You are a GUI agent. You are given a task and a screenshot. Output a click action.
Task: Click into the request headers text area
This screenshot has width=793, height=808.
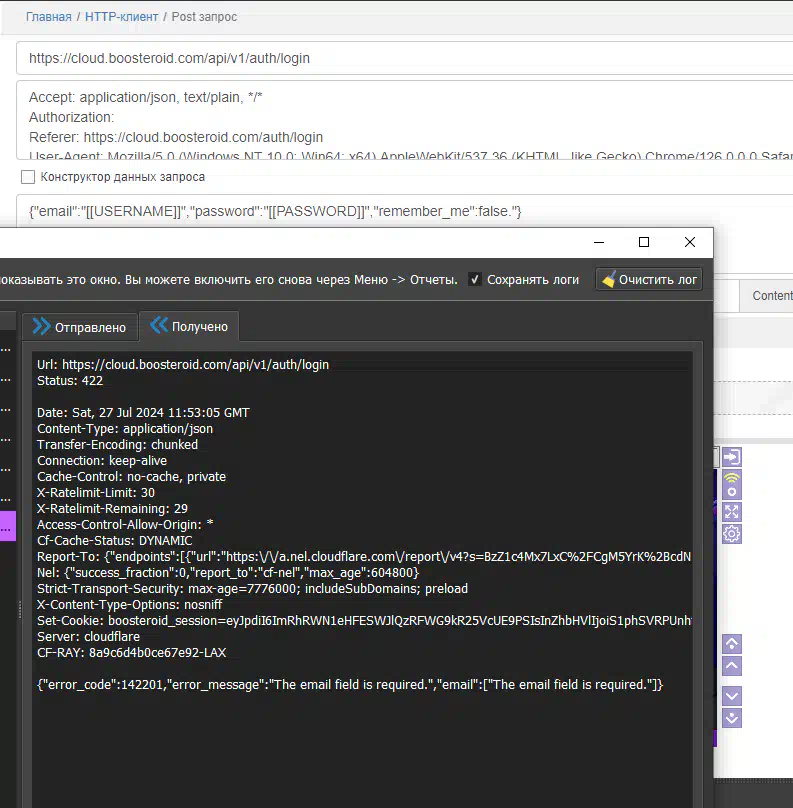[404, 120]
